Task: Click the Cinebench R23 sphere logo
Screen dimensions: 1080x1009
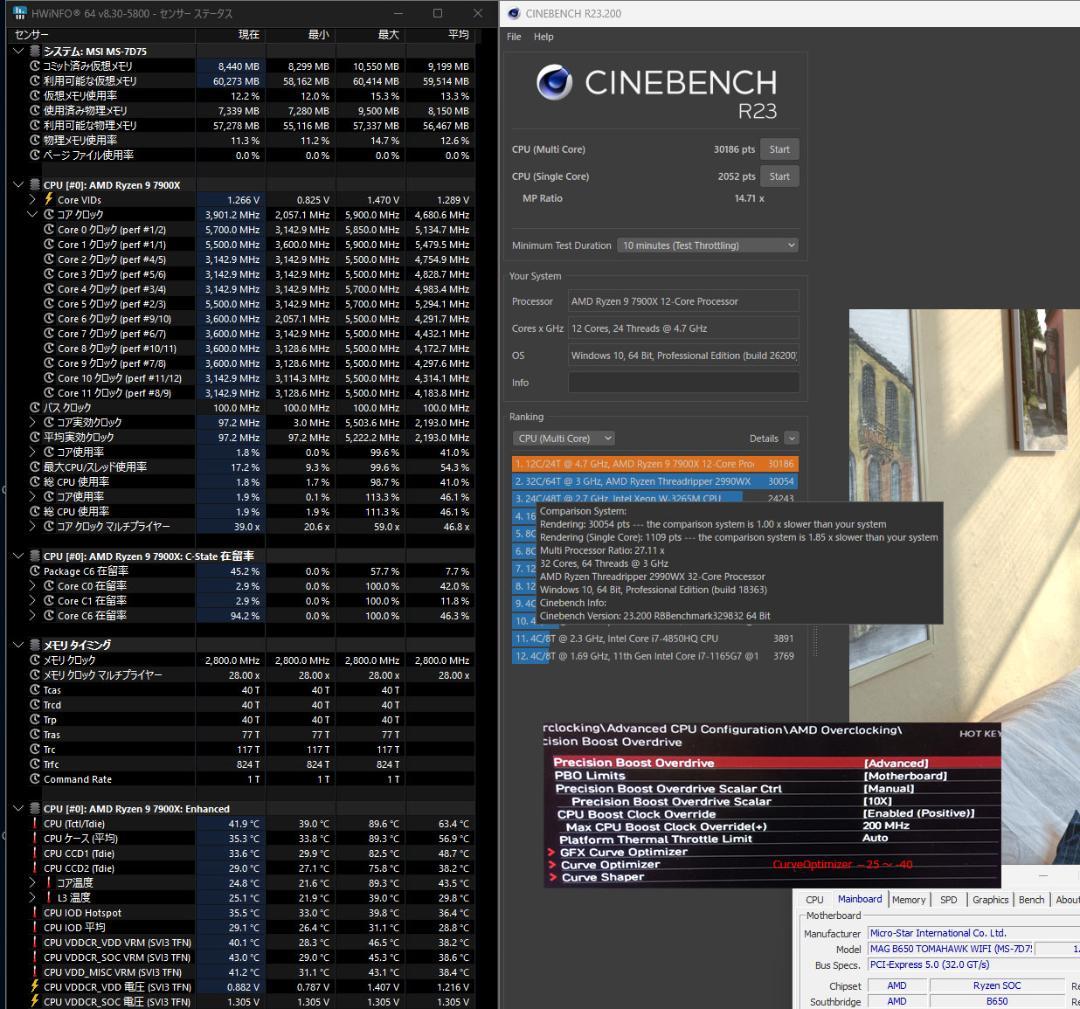Action: [x=554, y=82]
